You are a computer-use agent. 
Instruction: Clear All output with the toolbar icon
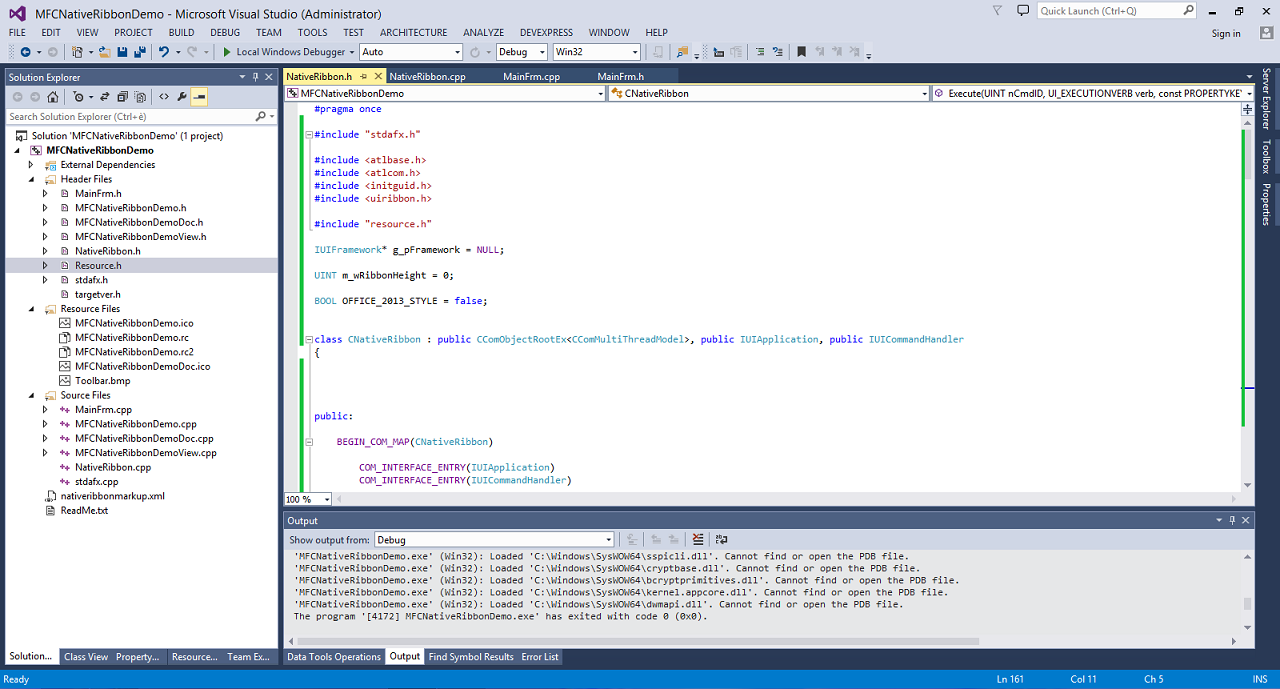point(698,540)
